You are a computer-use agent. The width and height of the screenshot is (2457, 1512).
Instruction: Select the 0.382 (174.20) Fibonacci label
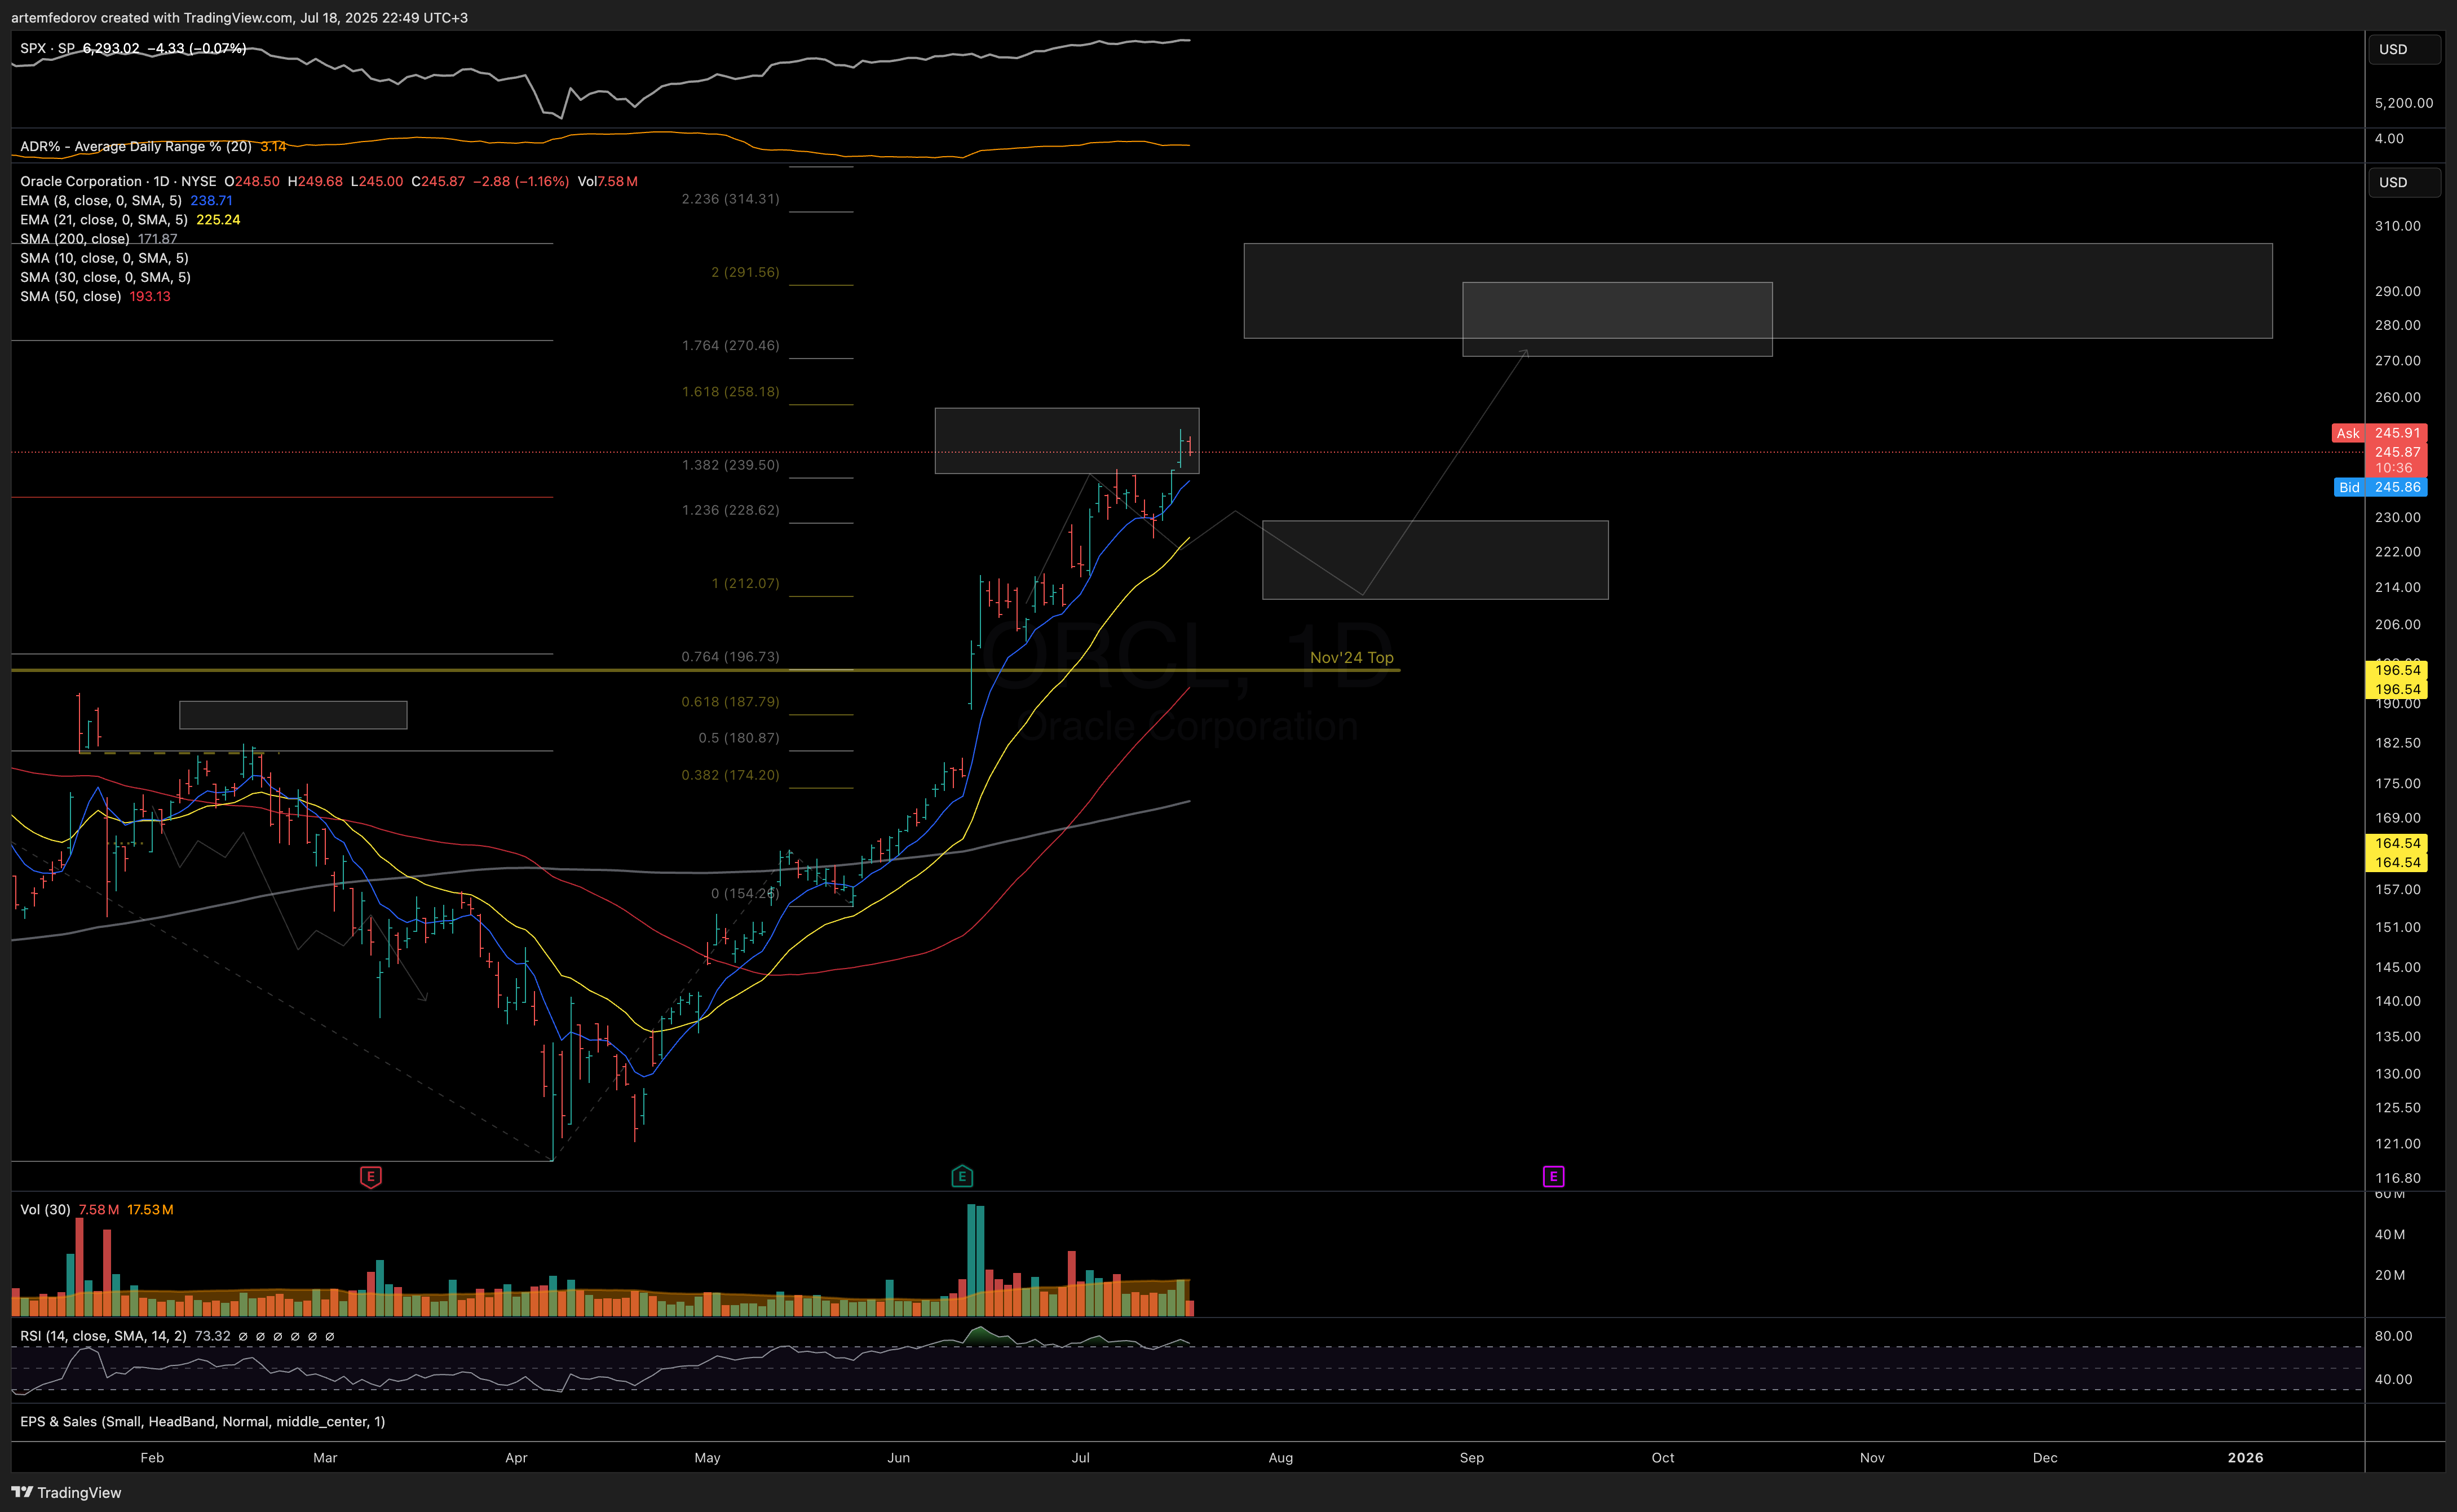coord(730,774)
